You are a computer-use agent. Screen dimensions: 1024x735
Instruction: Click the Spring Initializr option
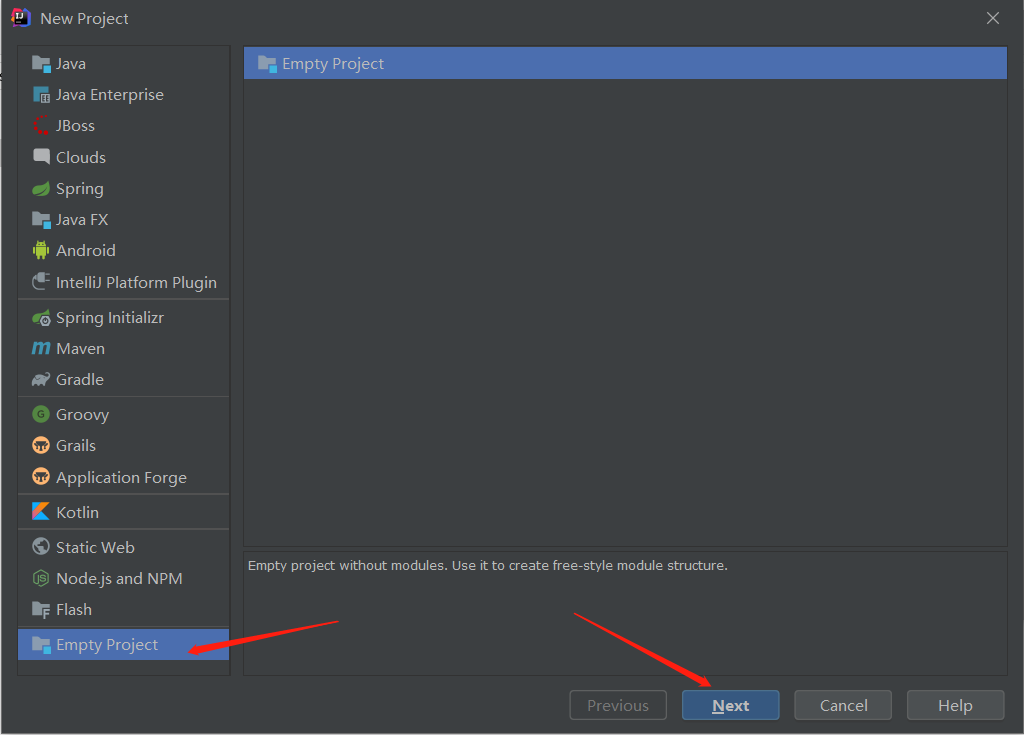(x=105, y=317)
